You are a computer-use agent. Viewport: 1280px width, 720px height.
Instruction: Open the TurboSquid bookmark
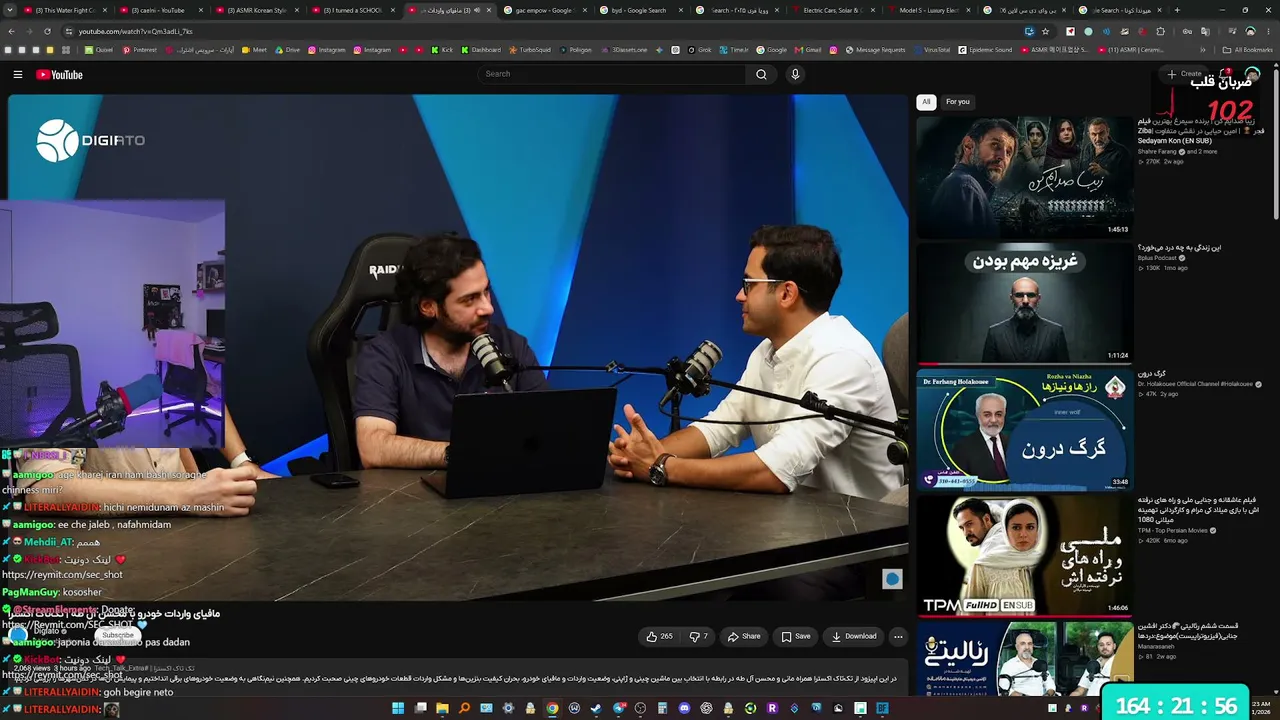(x=529, y=50)
